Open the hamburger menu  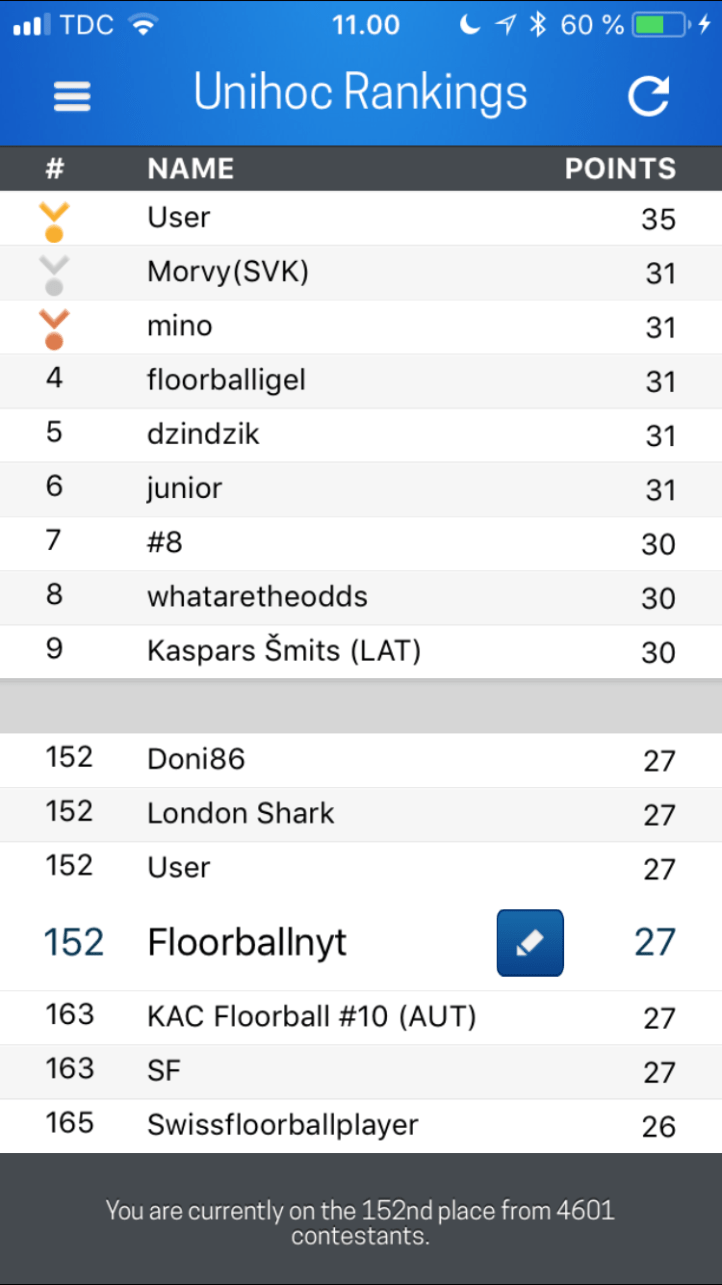pyautogui.click(x=72, y=96)
